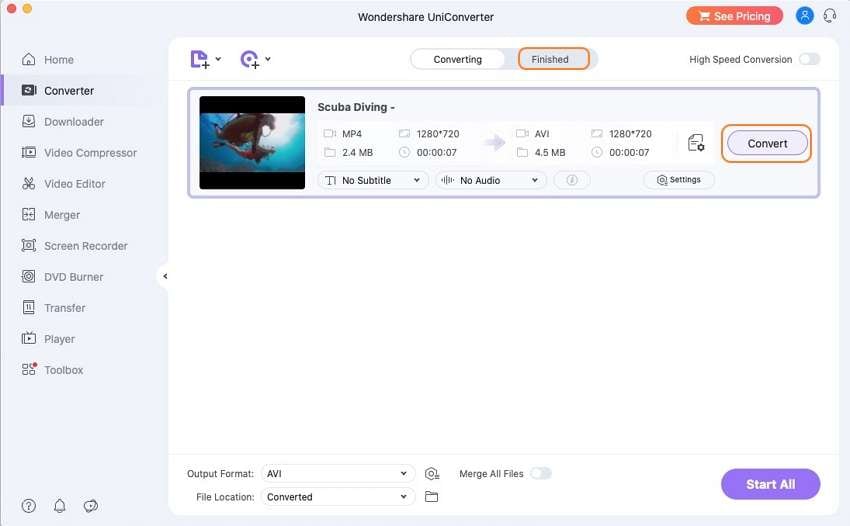The image size is (850, 526).
Task: Click the Load DVD disc icon
Action: click(249, 59)
